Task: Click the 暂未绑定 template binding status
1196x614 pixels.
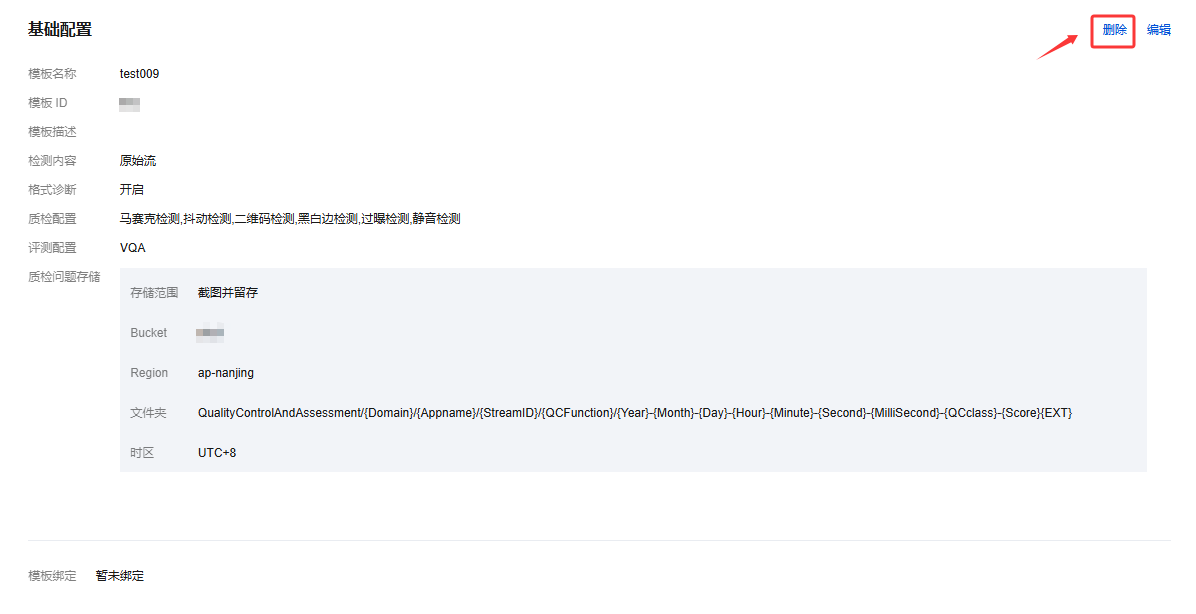Action: click(120, 576)
